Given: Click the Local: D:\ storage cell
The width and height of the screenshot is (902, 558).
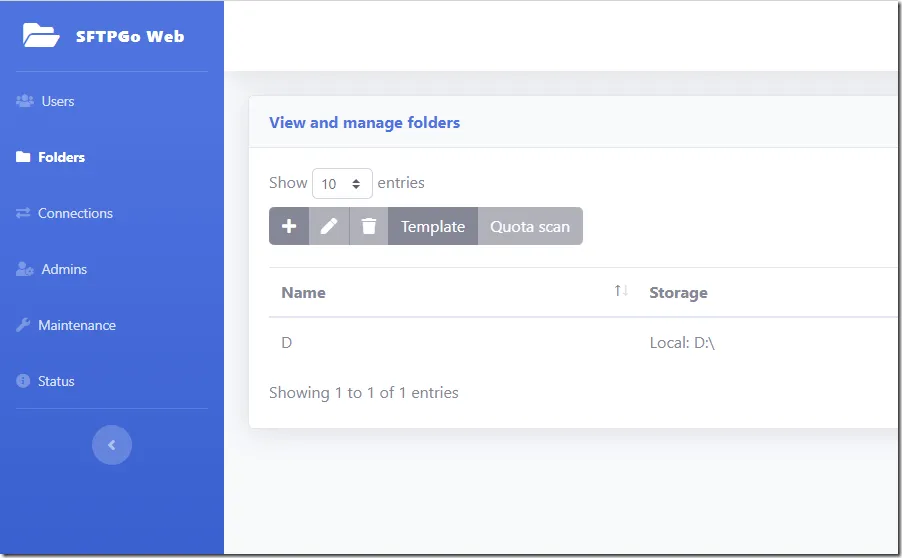Looking at the screenshot, I should (x=682, y=343).
